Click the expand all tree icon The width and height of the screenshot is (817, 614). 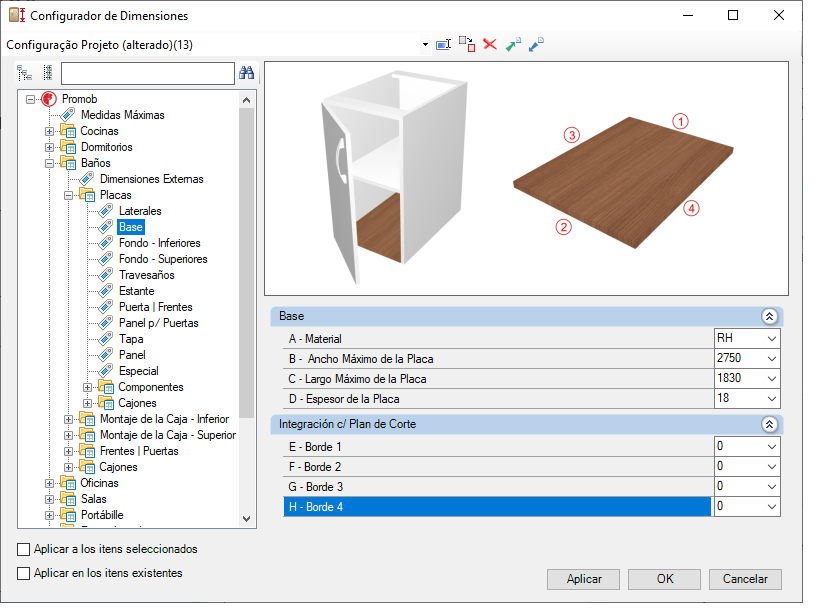(24, 73)
